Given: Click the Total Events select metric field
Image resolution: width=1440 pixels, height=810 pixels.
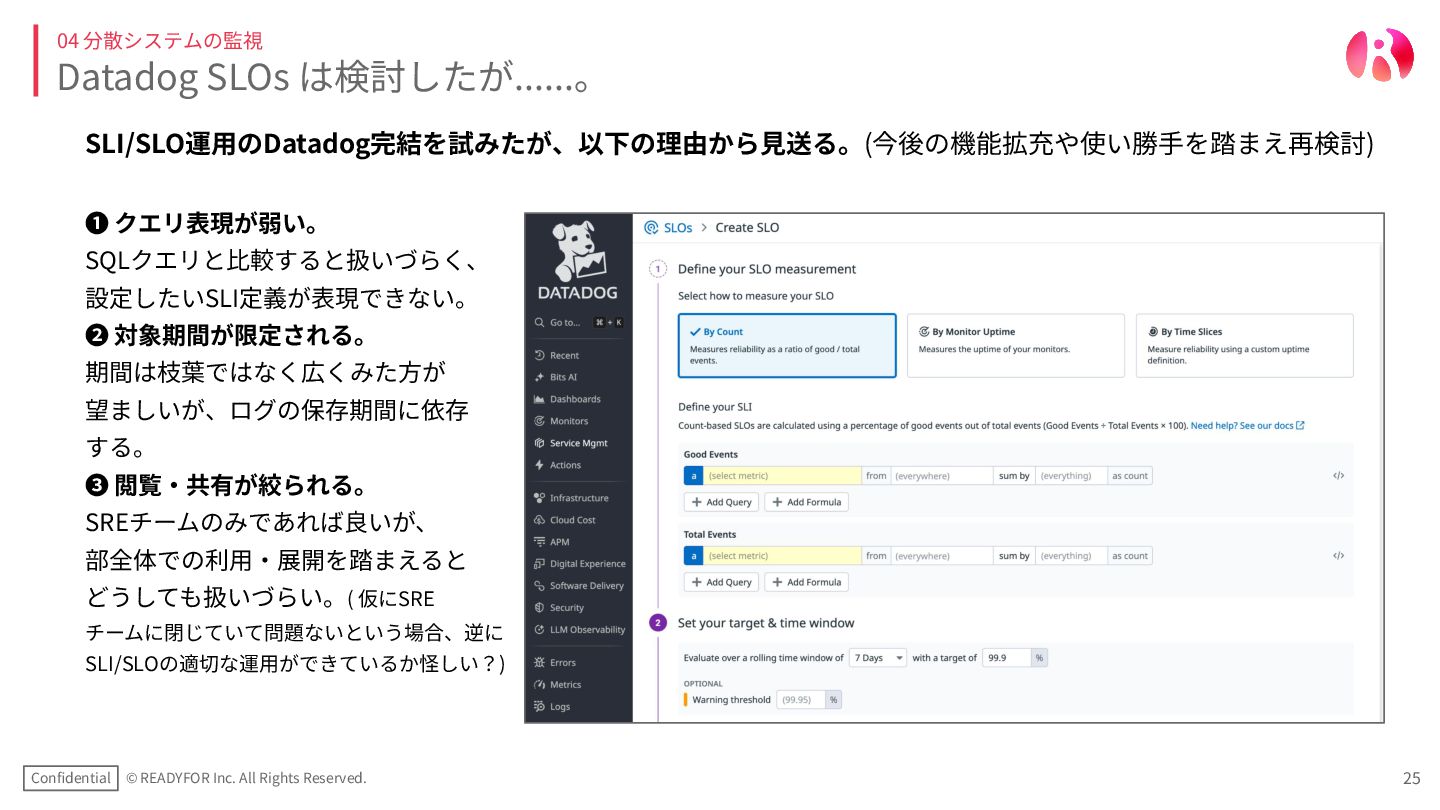Looking at the screenshot, I should (783, 556).
